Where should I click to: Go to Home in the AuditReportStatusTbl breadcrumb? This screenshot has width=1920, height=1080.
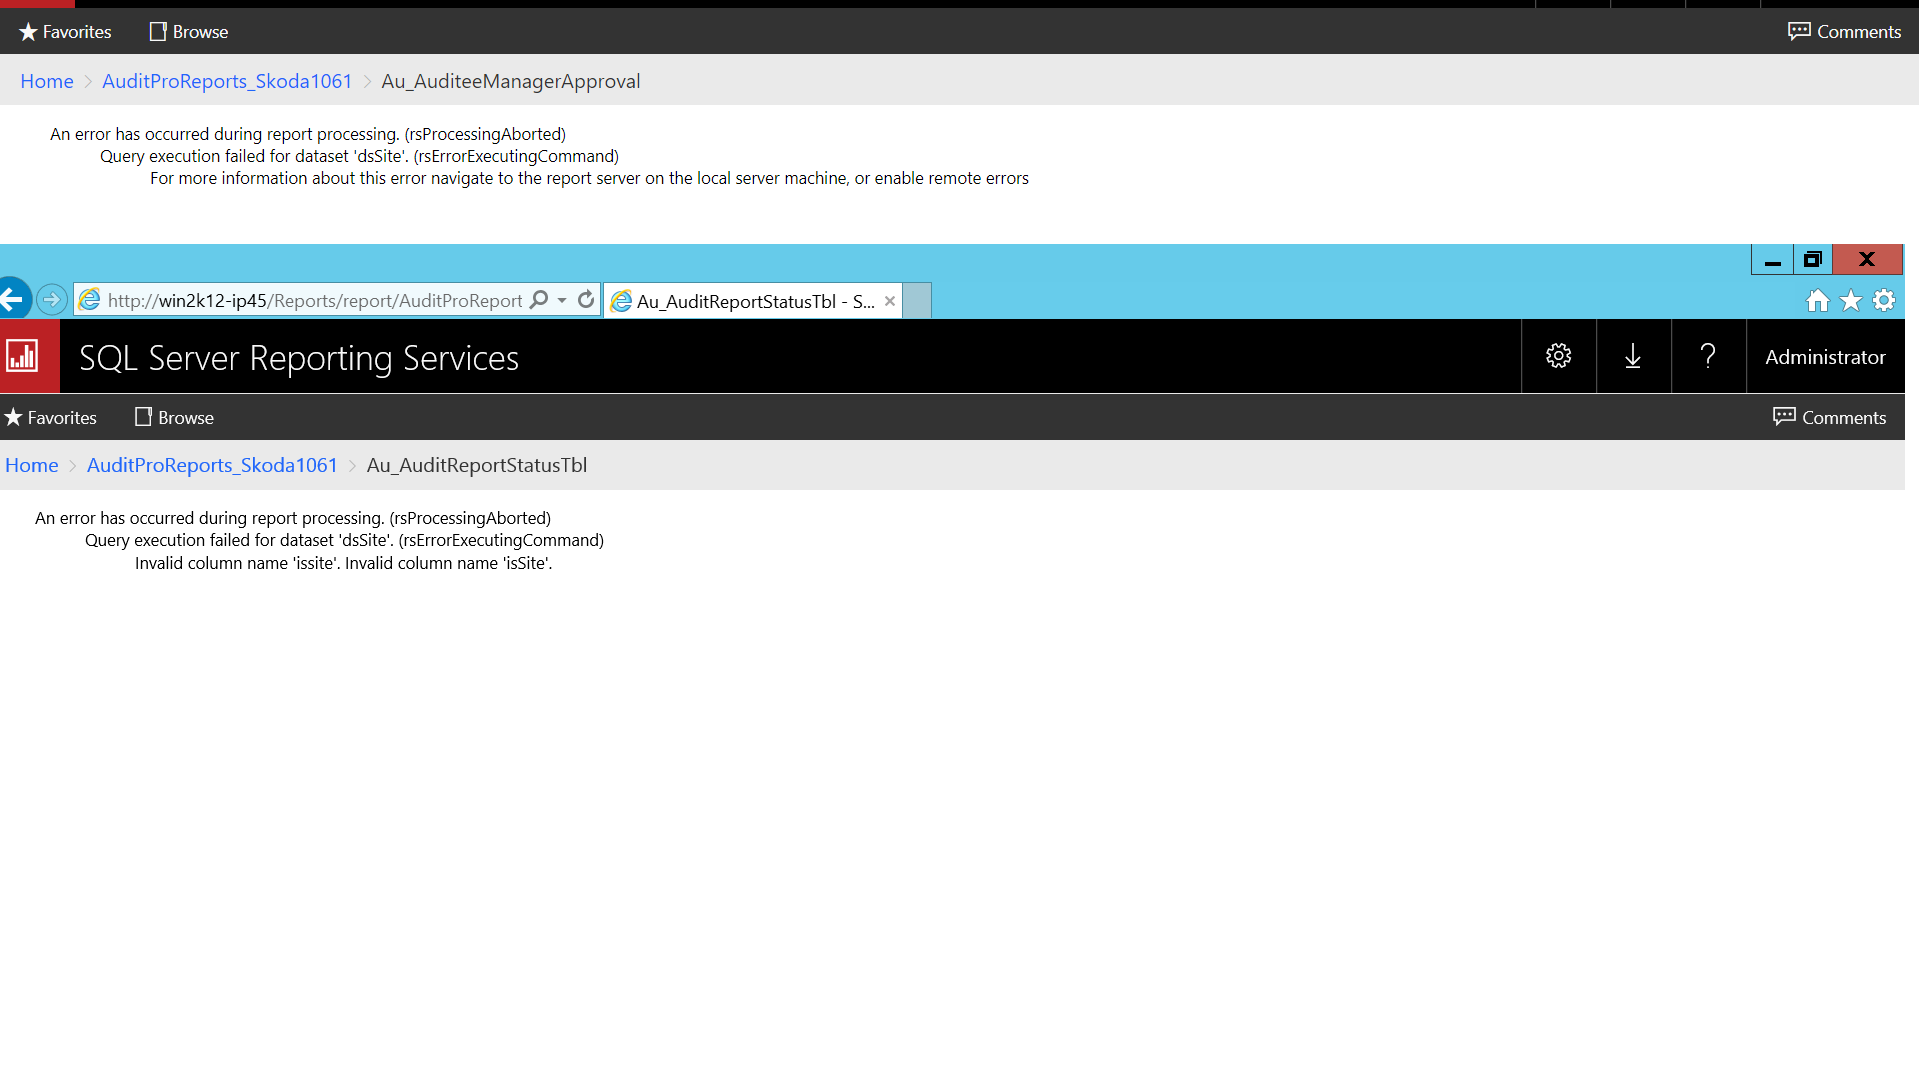[32, 465]
